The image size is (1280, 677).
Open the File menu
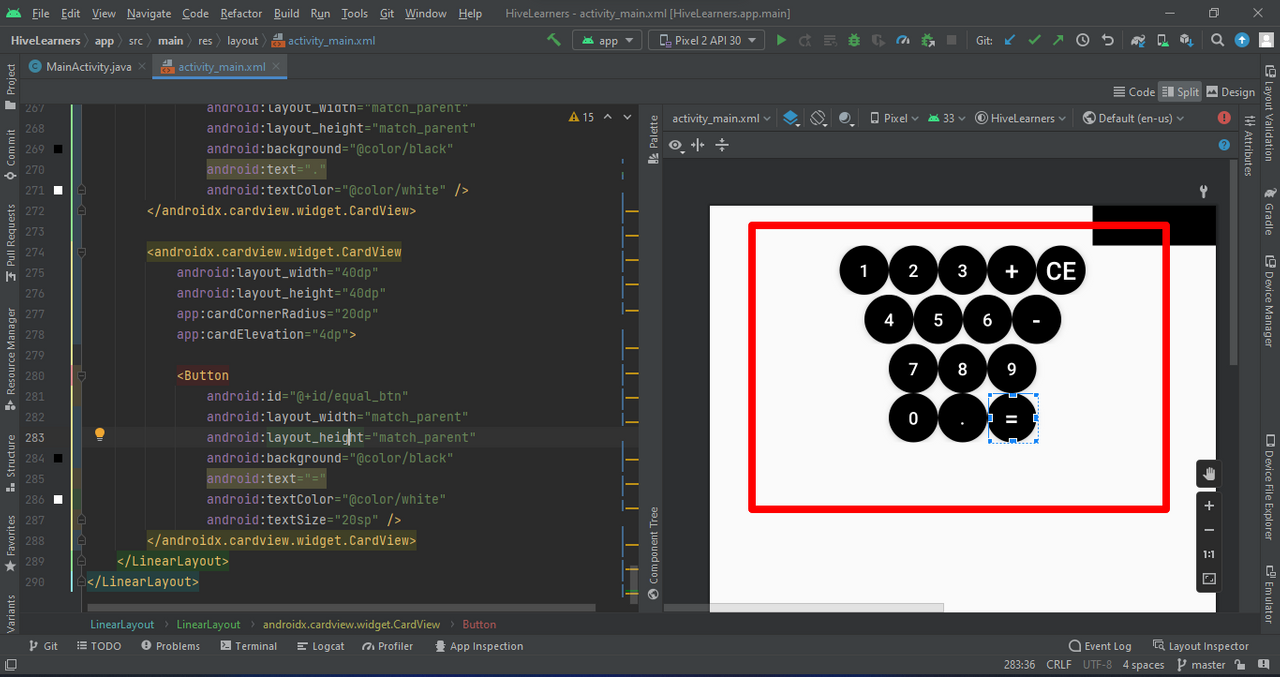40,13
